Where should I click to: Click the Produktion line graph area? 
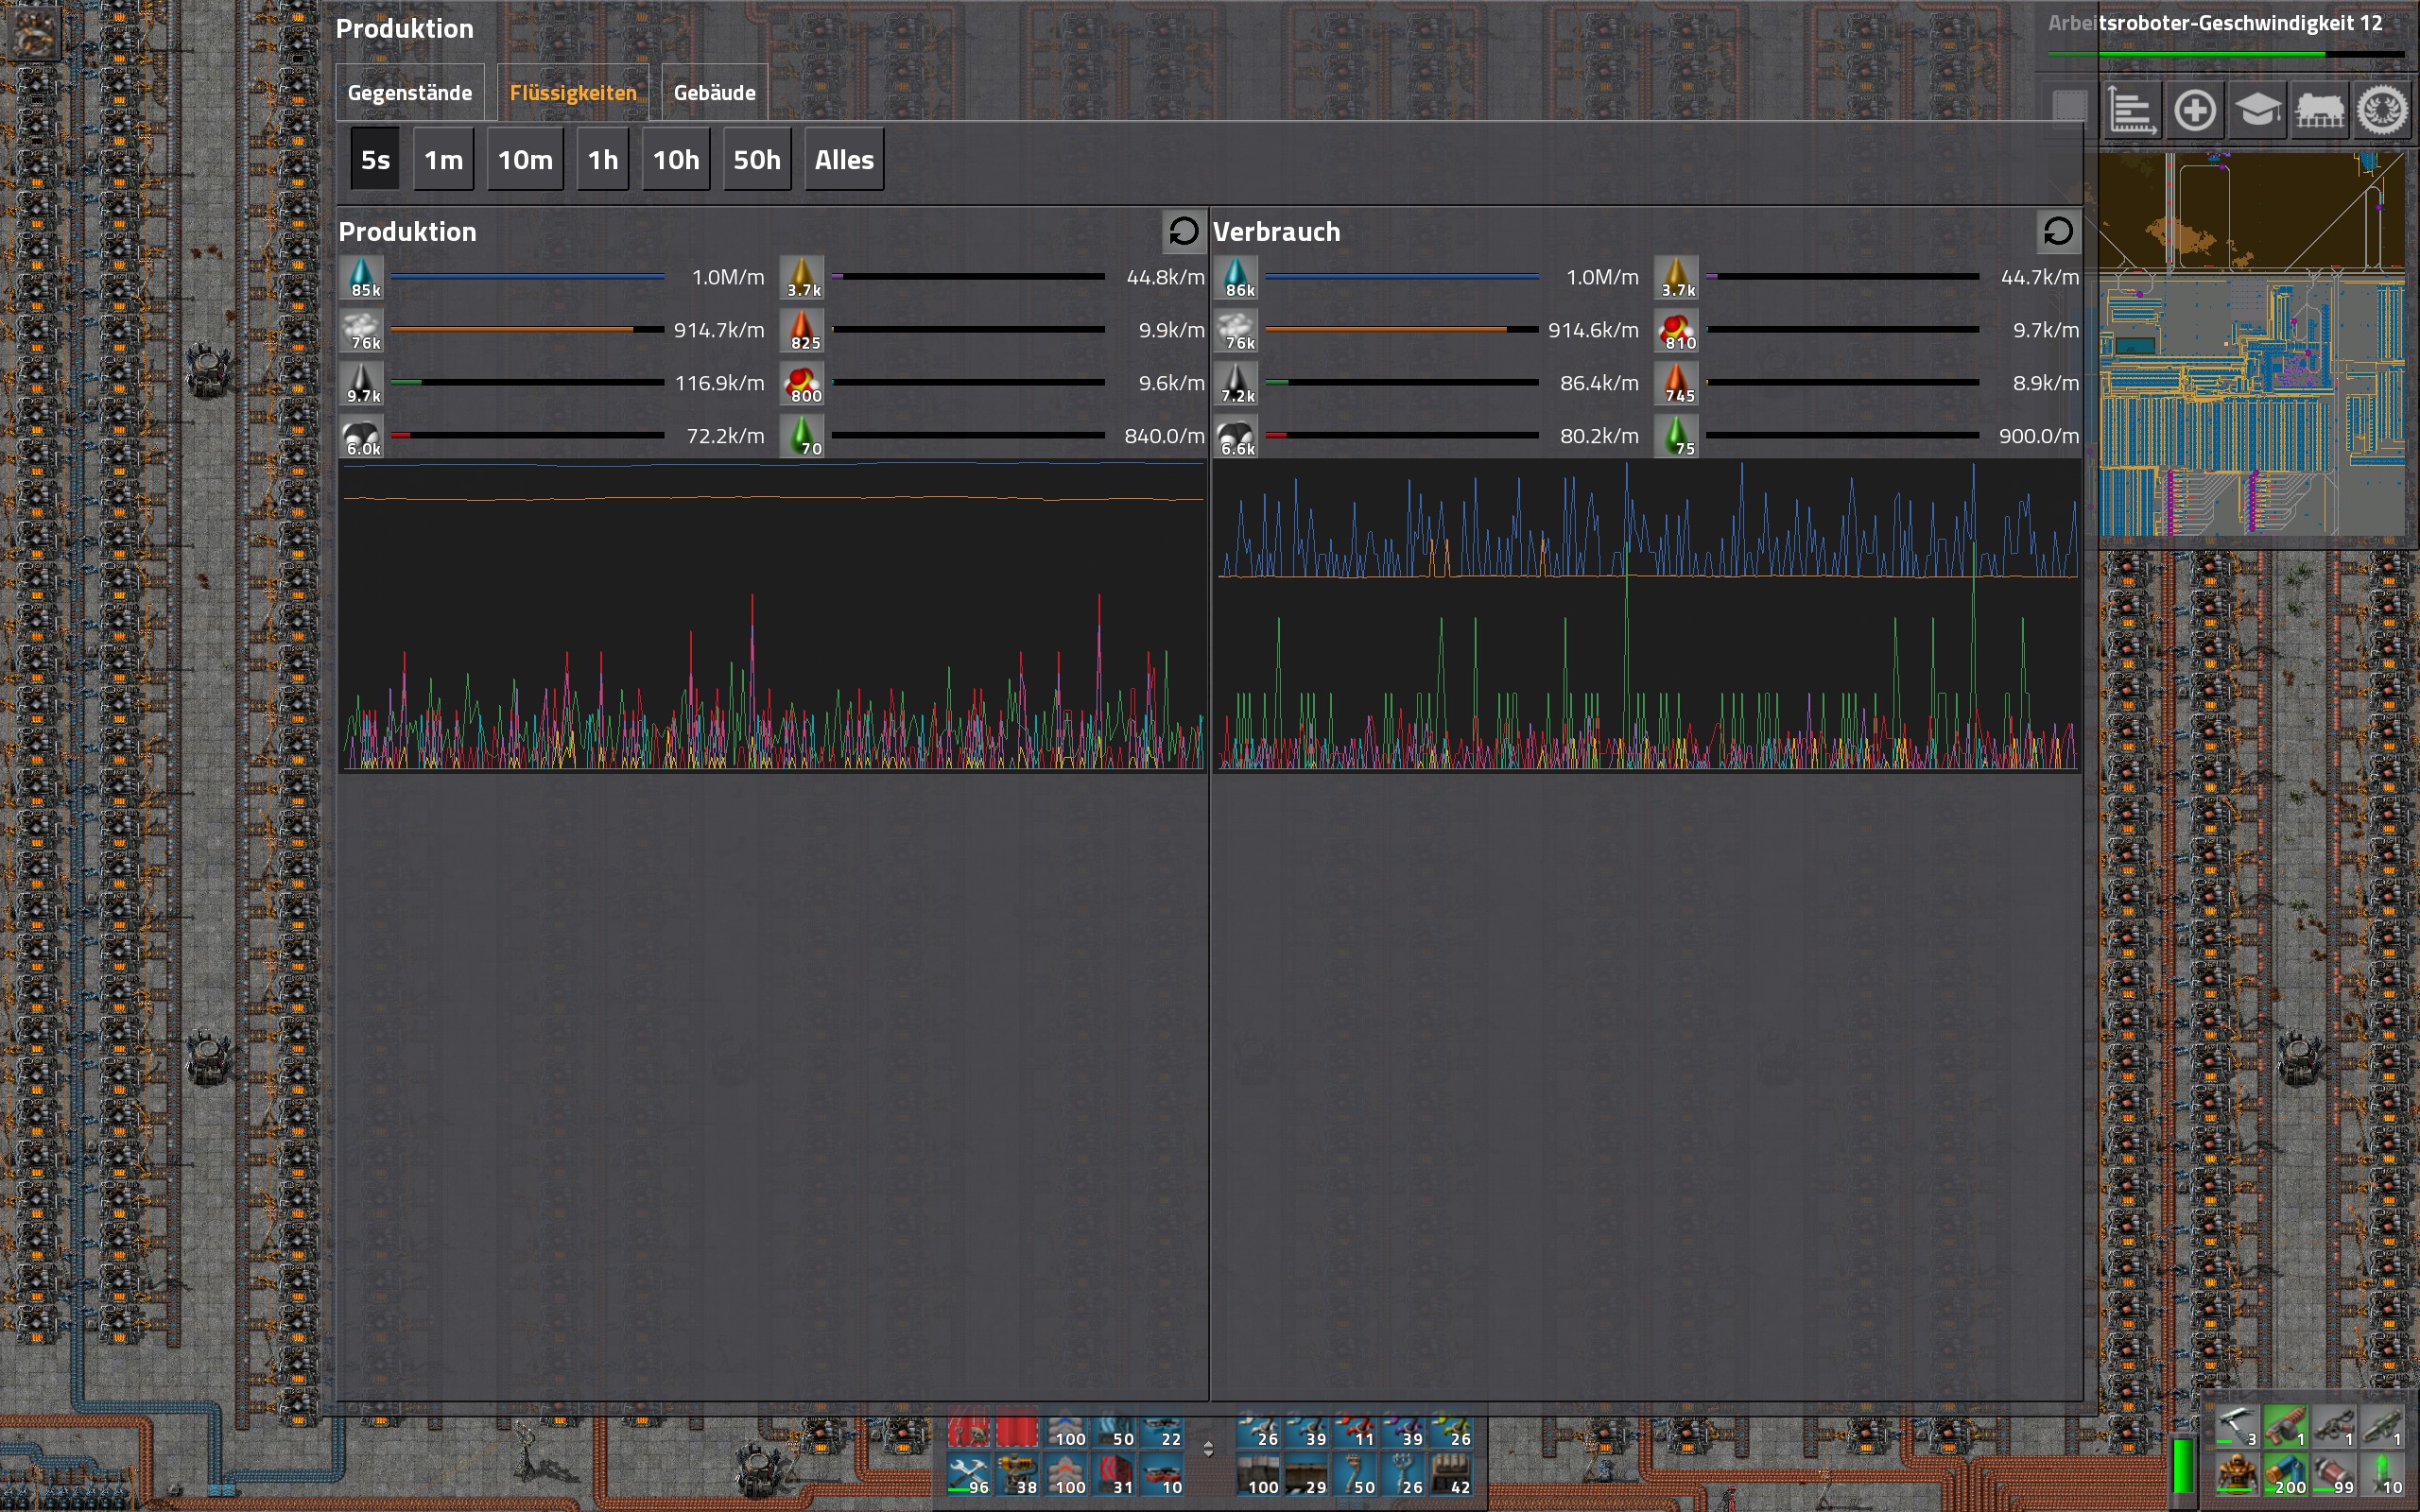tap(773, 615)
